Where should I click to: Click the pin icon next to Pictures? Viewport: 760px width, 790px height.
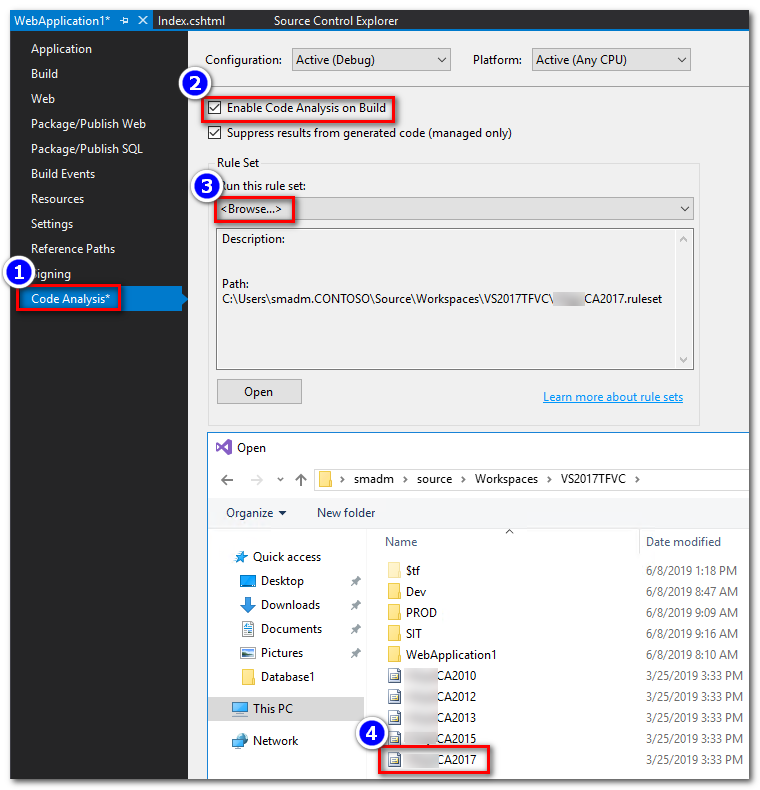(356, 653)
